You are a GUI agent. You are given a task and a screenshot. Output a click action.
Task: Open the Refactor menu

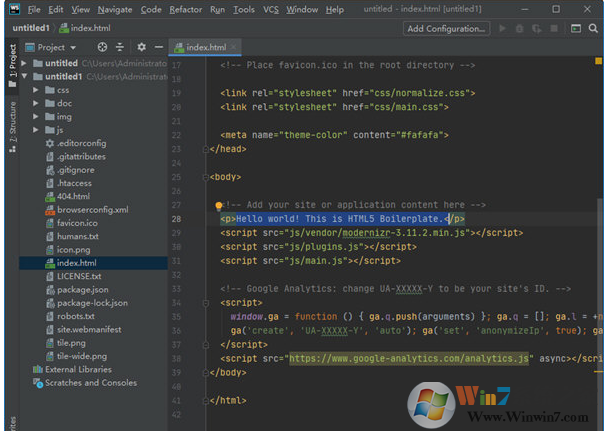[x=185, y=9]
